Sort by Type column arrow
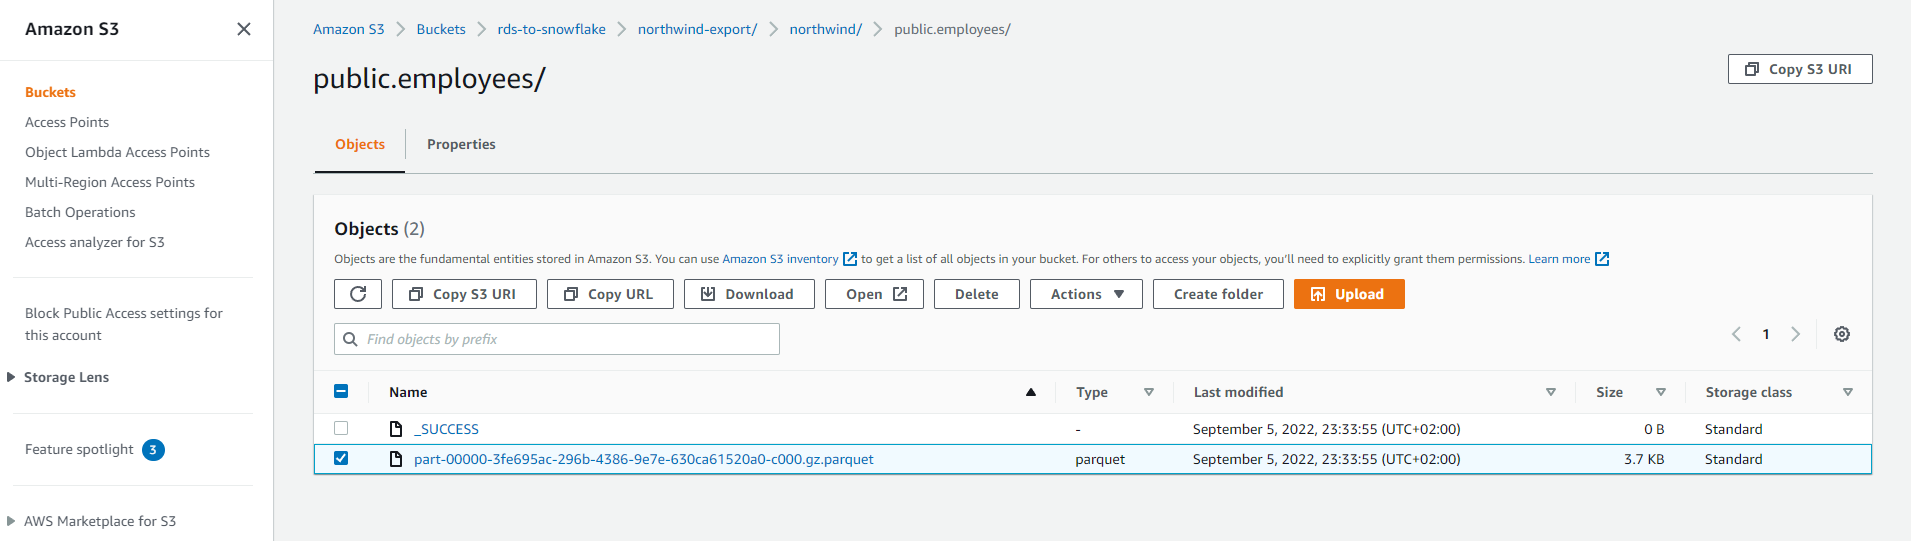Viewport: 1911px width, 541px height. click(x=1149, y=392)
